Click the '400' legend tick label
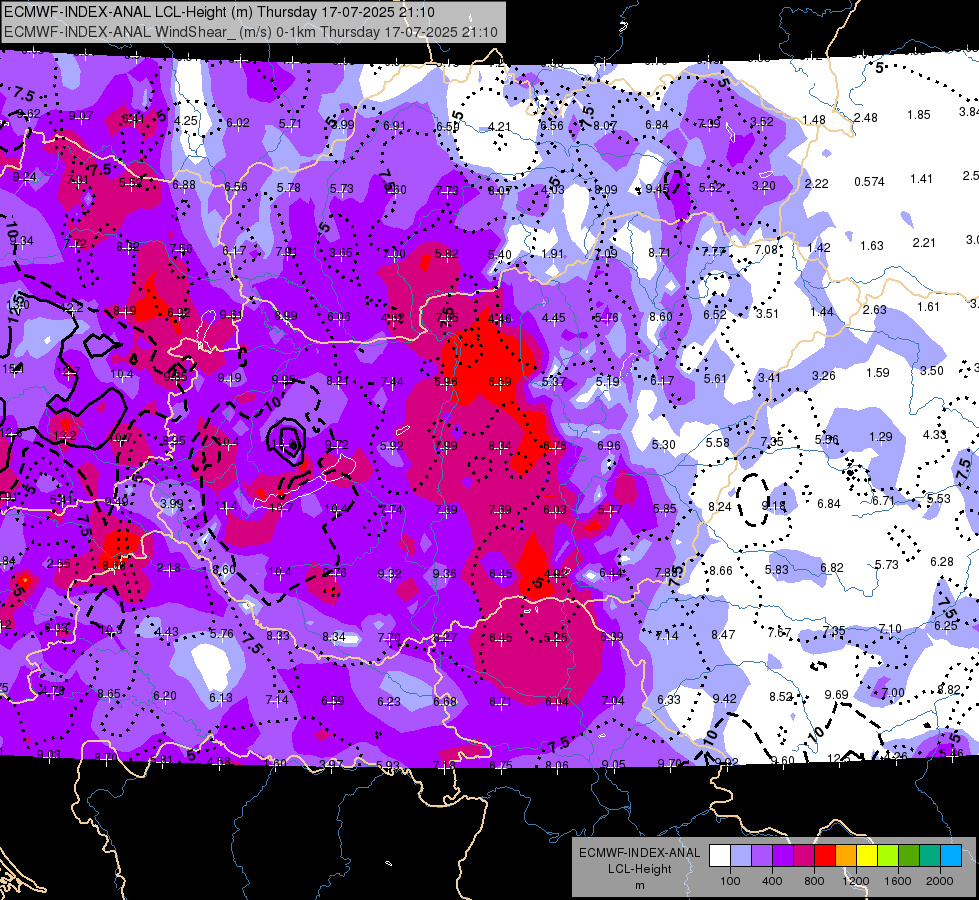 pos(772,881)
